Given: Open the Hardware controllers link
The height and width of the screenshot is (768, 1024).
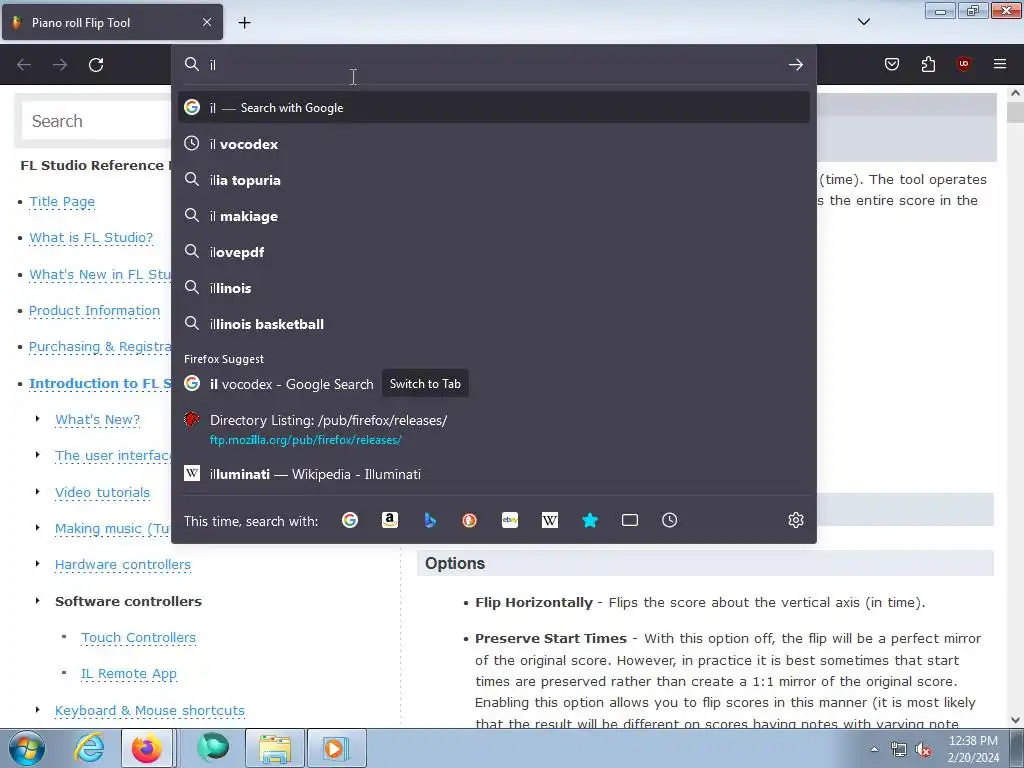Looking at the screenshot, I should (123, 564).
